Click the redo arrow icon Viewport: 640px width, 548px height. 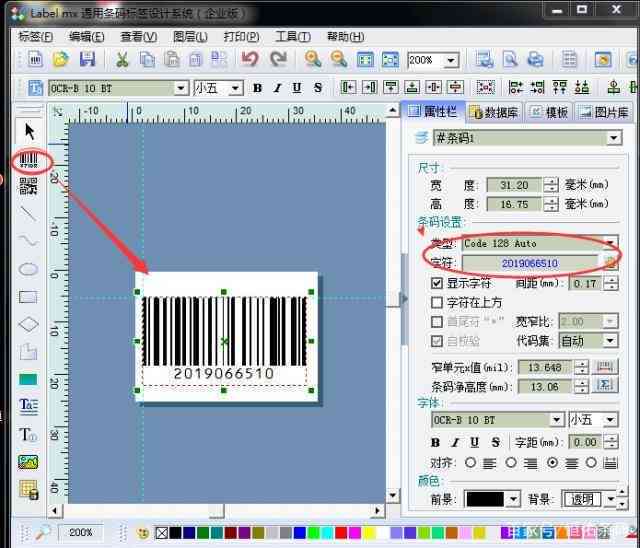pyautogui.click(x=278, y=59)
